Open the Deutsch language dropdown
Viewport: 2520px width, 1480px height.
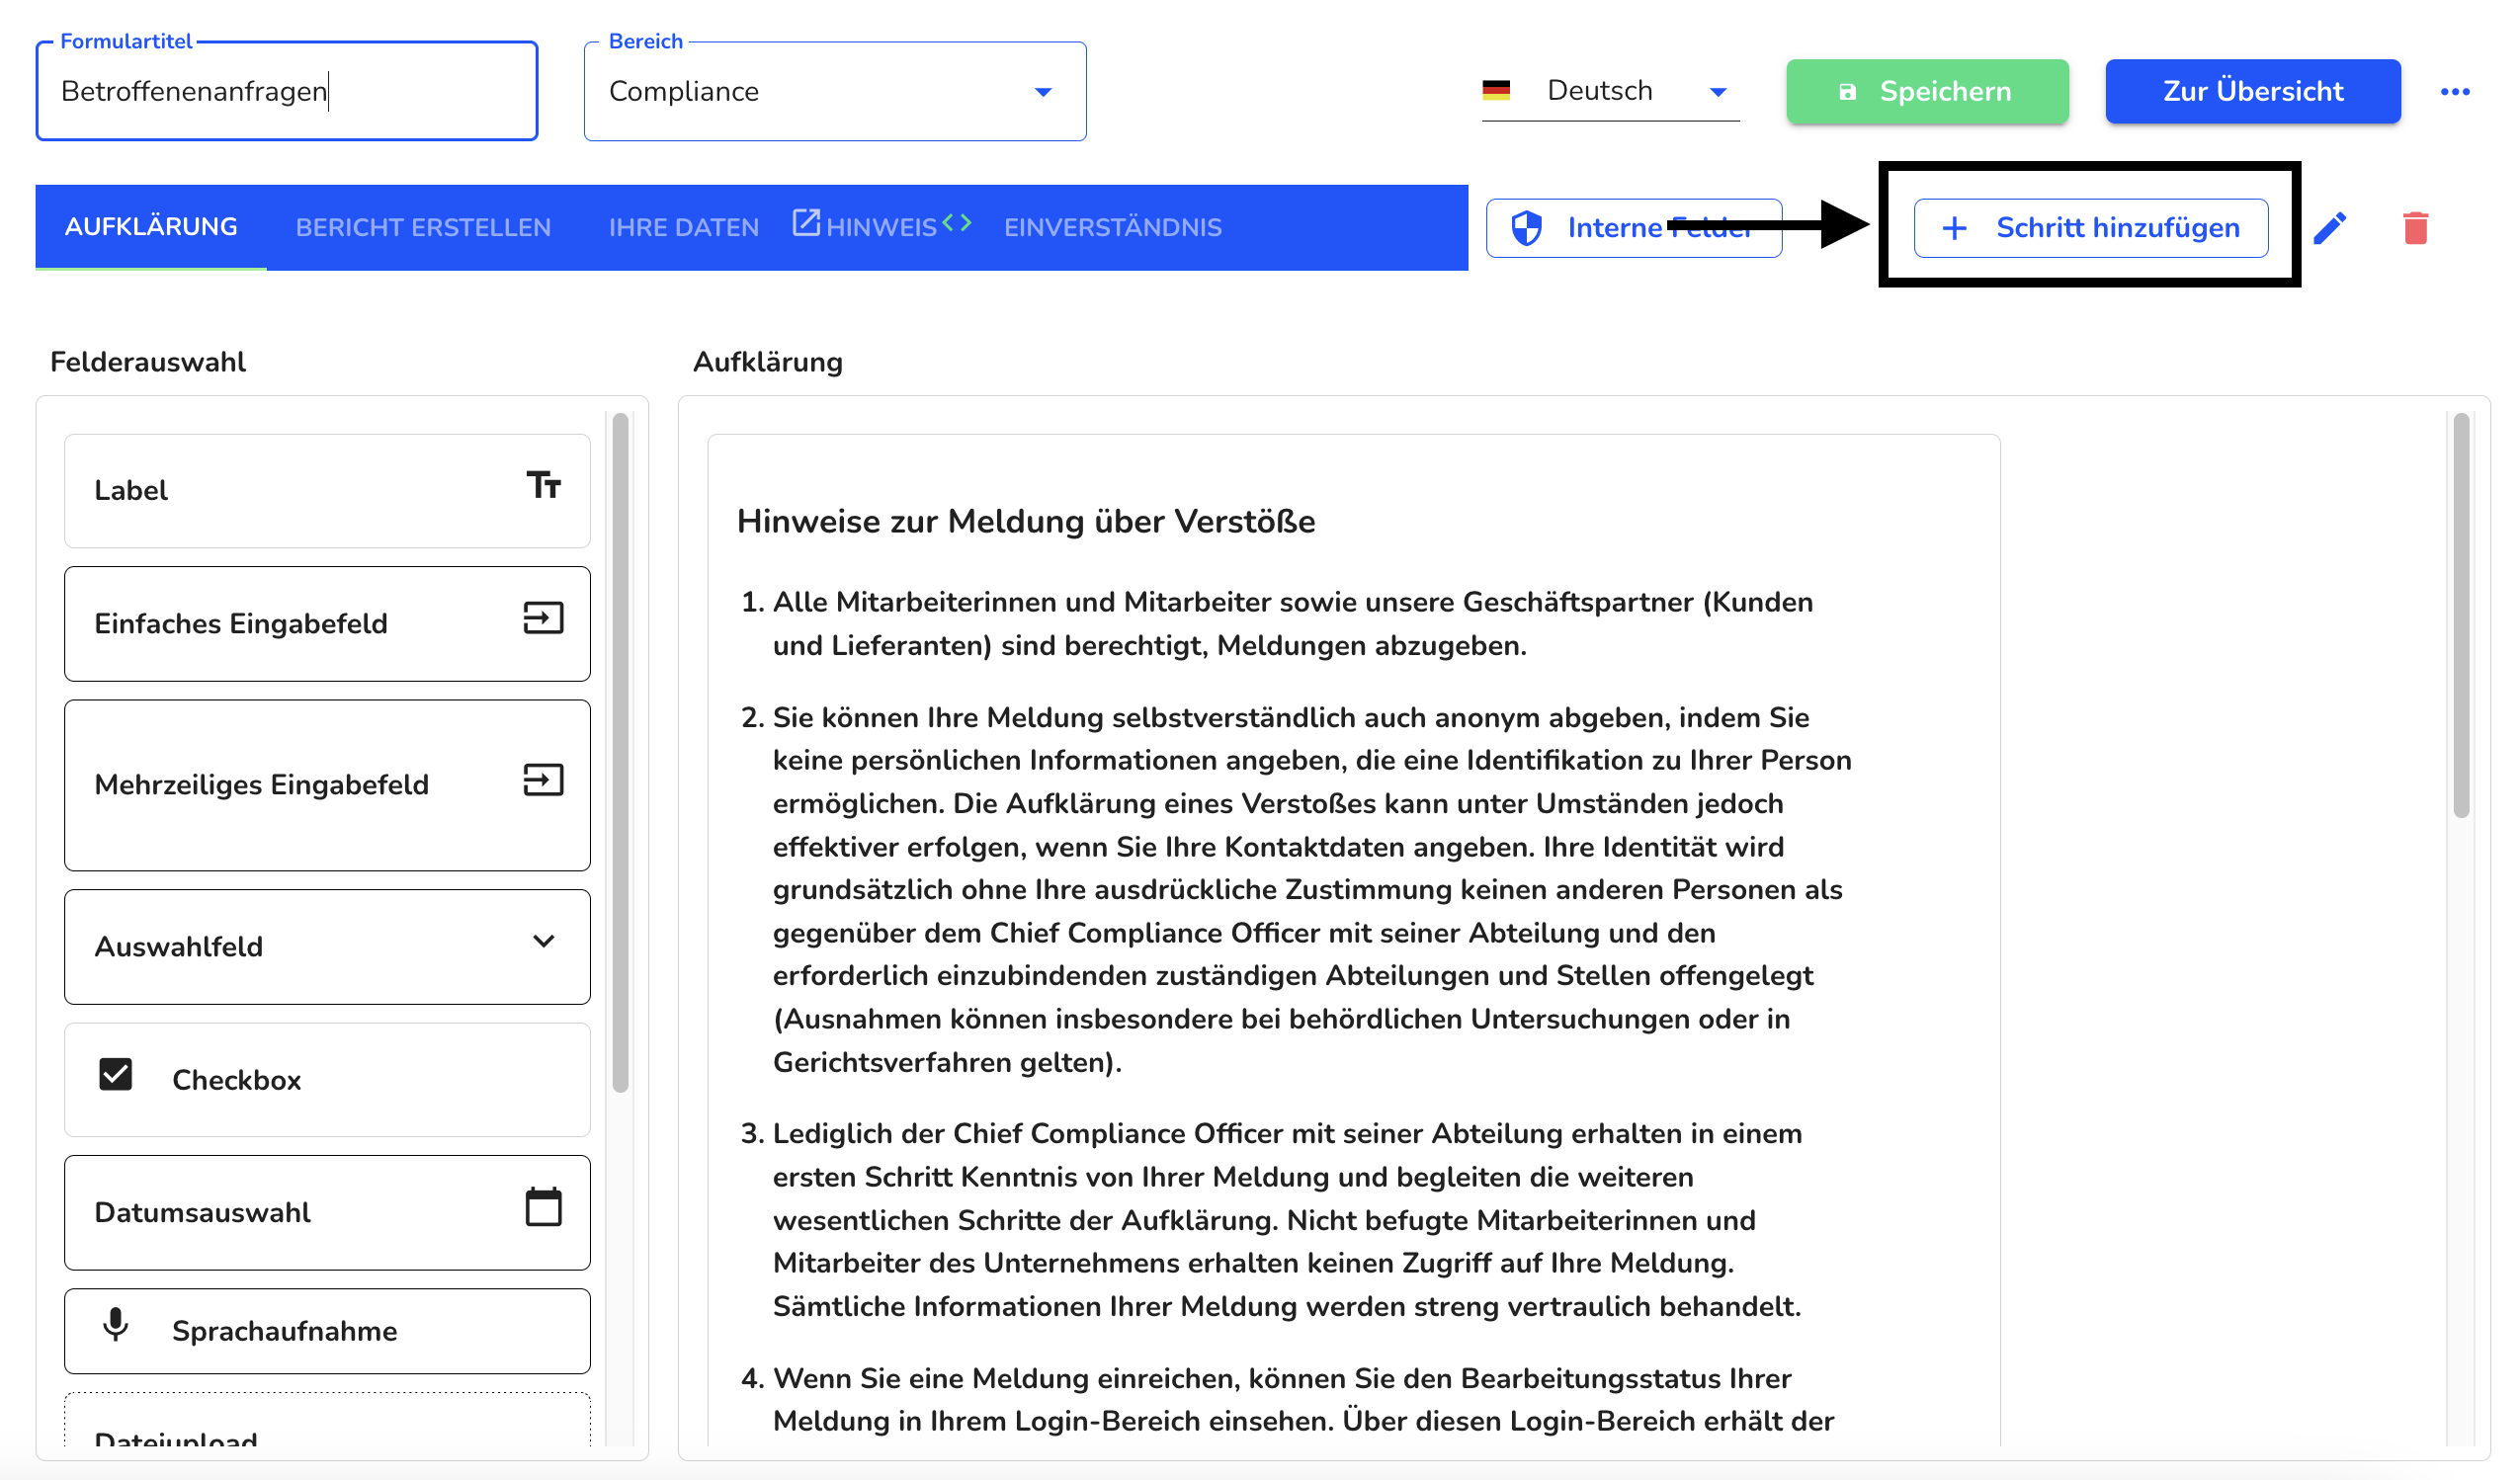(1610, 91)
